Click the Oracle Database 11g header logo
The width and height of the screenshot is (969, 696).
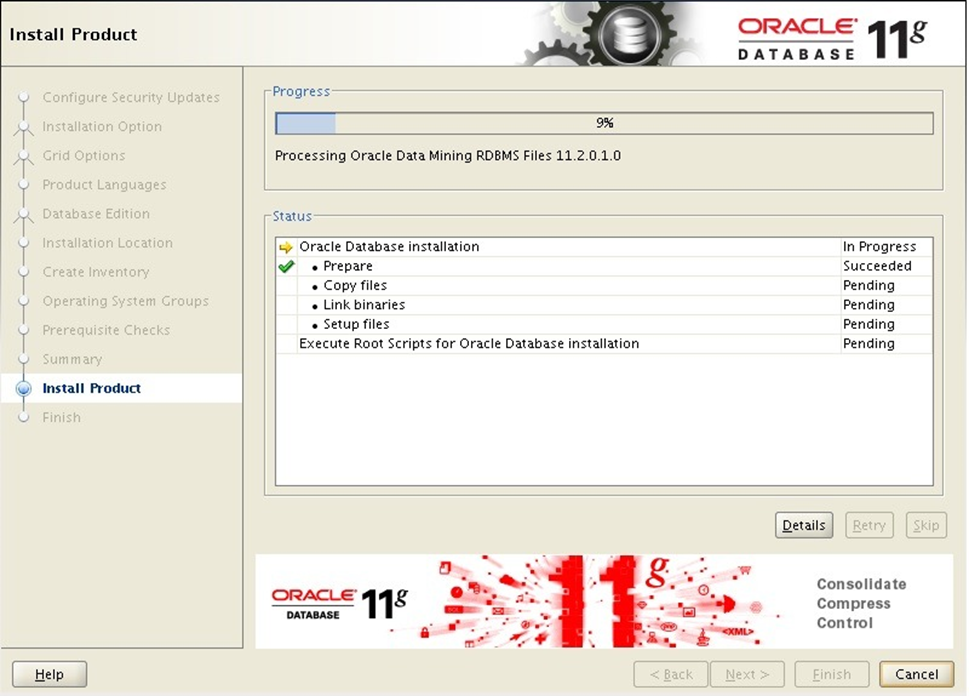click(x=831, y=40)
